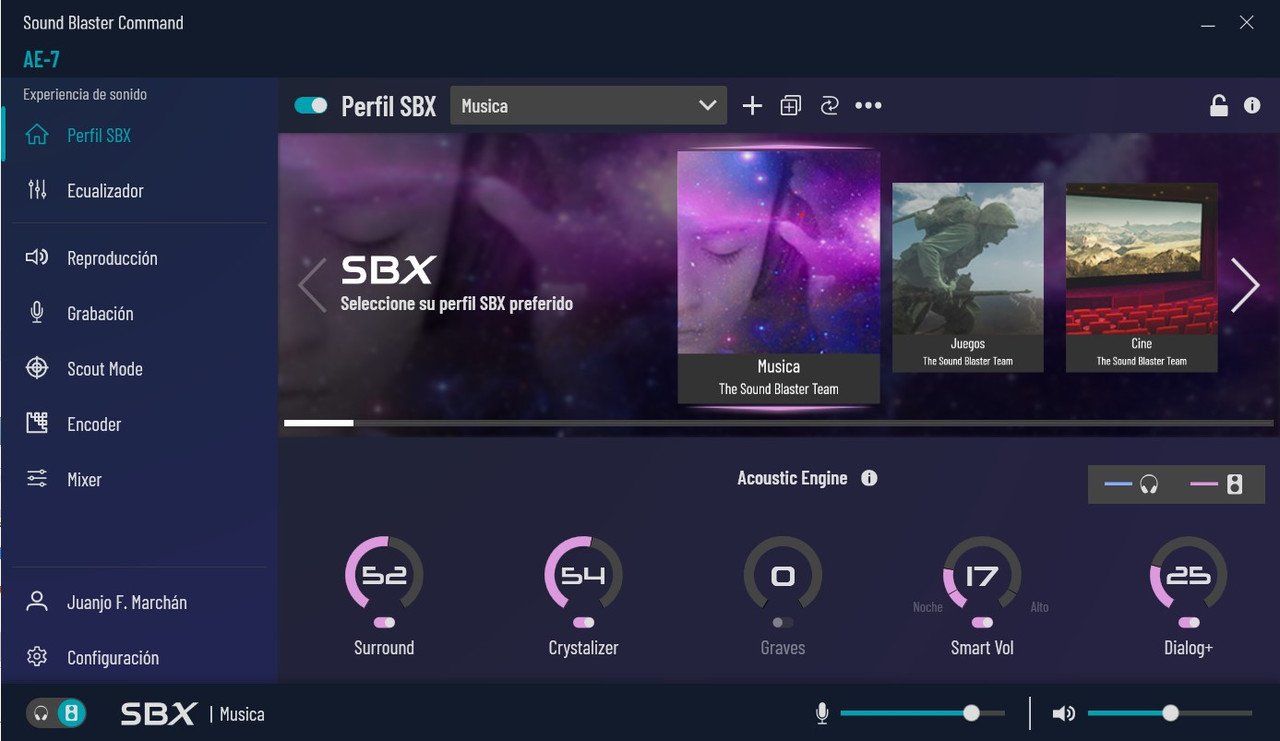Select the Musica profile card

(x=779, y=277)
